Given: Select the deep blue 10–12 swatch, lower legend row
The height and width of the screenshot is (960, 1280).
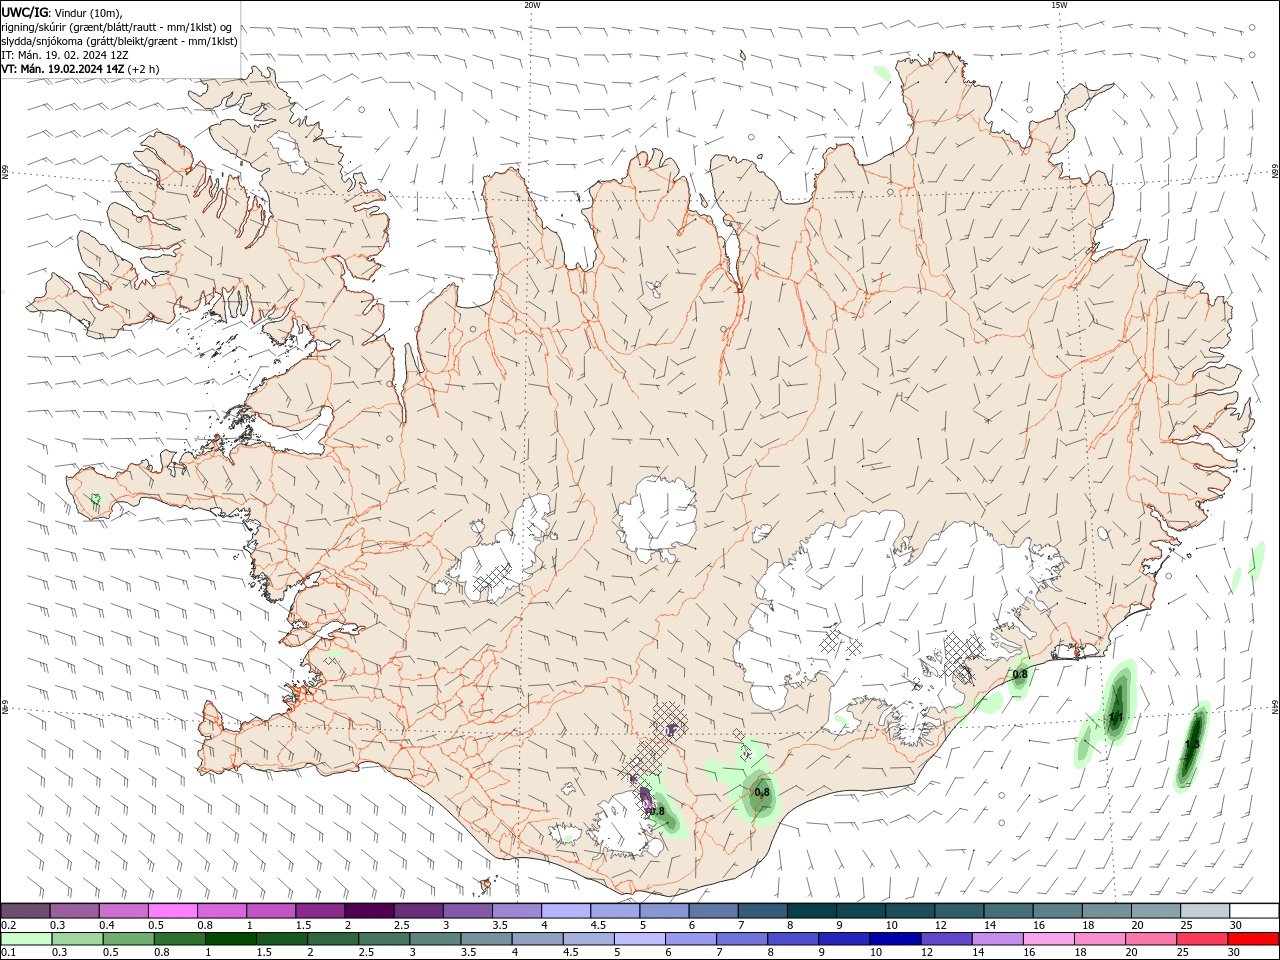Looking at the screenshot, I should 894,939.
